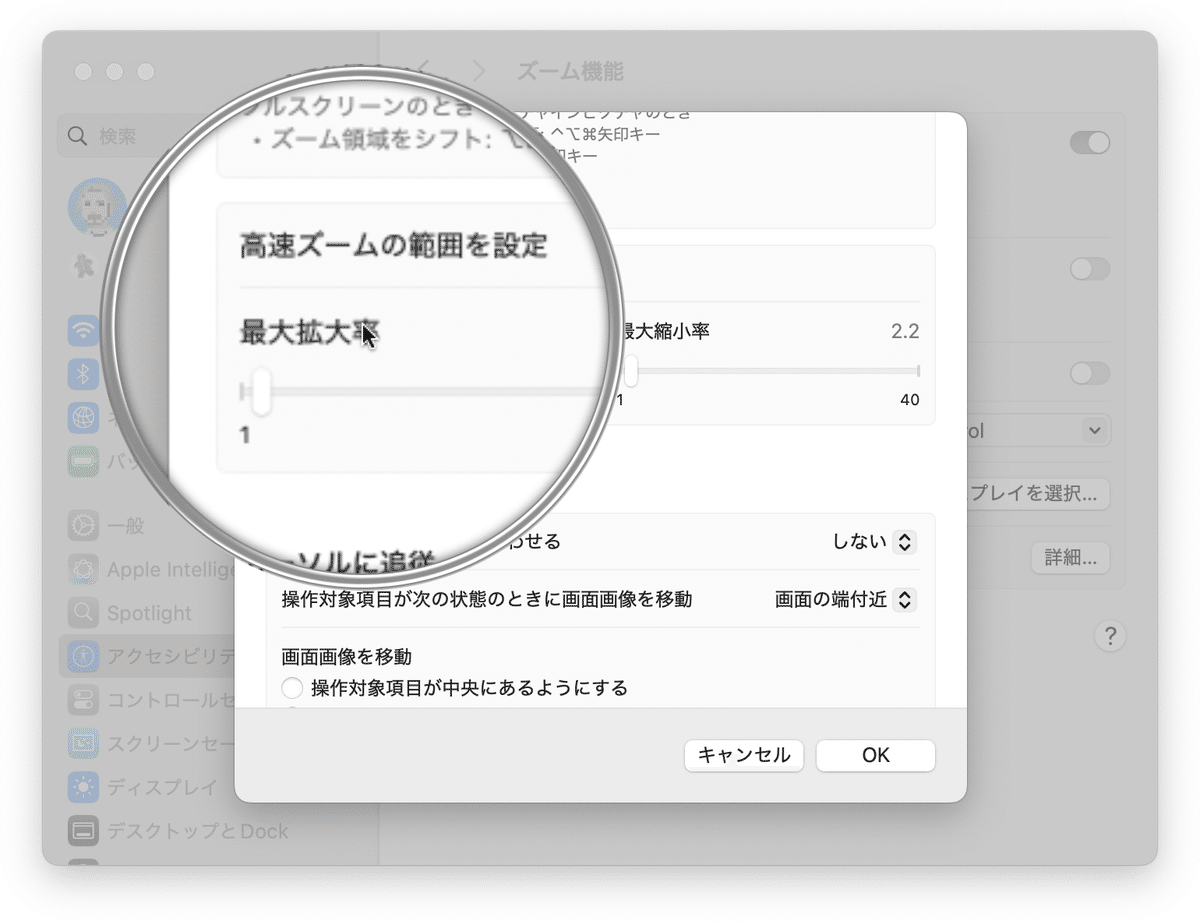
Task: Open dropdown ending in "ol" behind dialog
Action: click(1038, 431)
